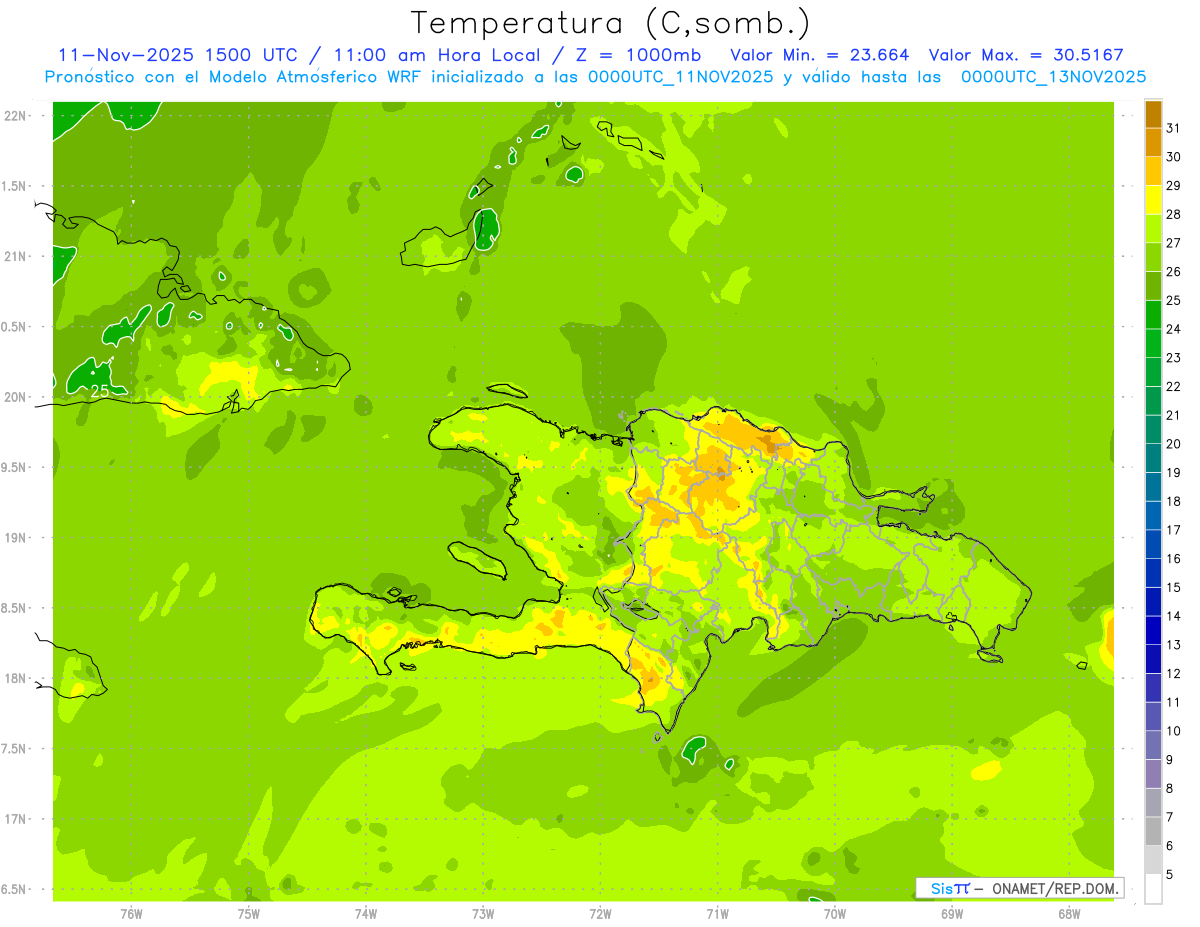Click the '19N' latitude axis label
The image size is (1200, 927).
point(16,538)
